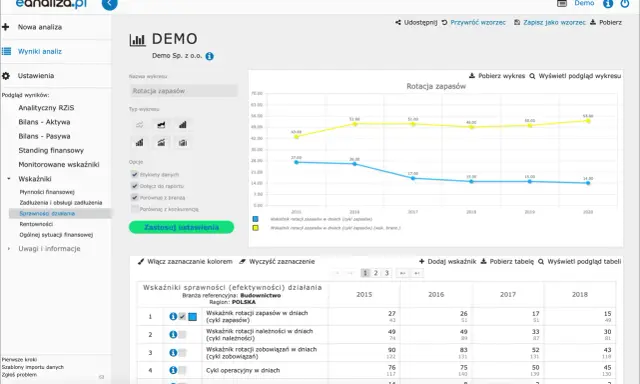The width and height of the screenshot is (640, 384).
Task: Select the combined bar-line chart type icon
Action: coord(161,142)
